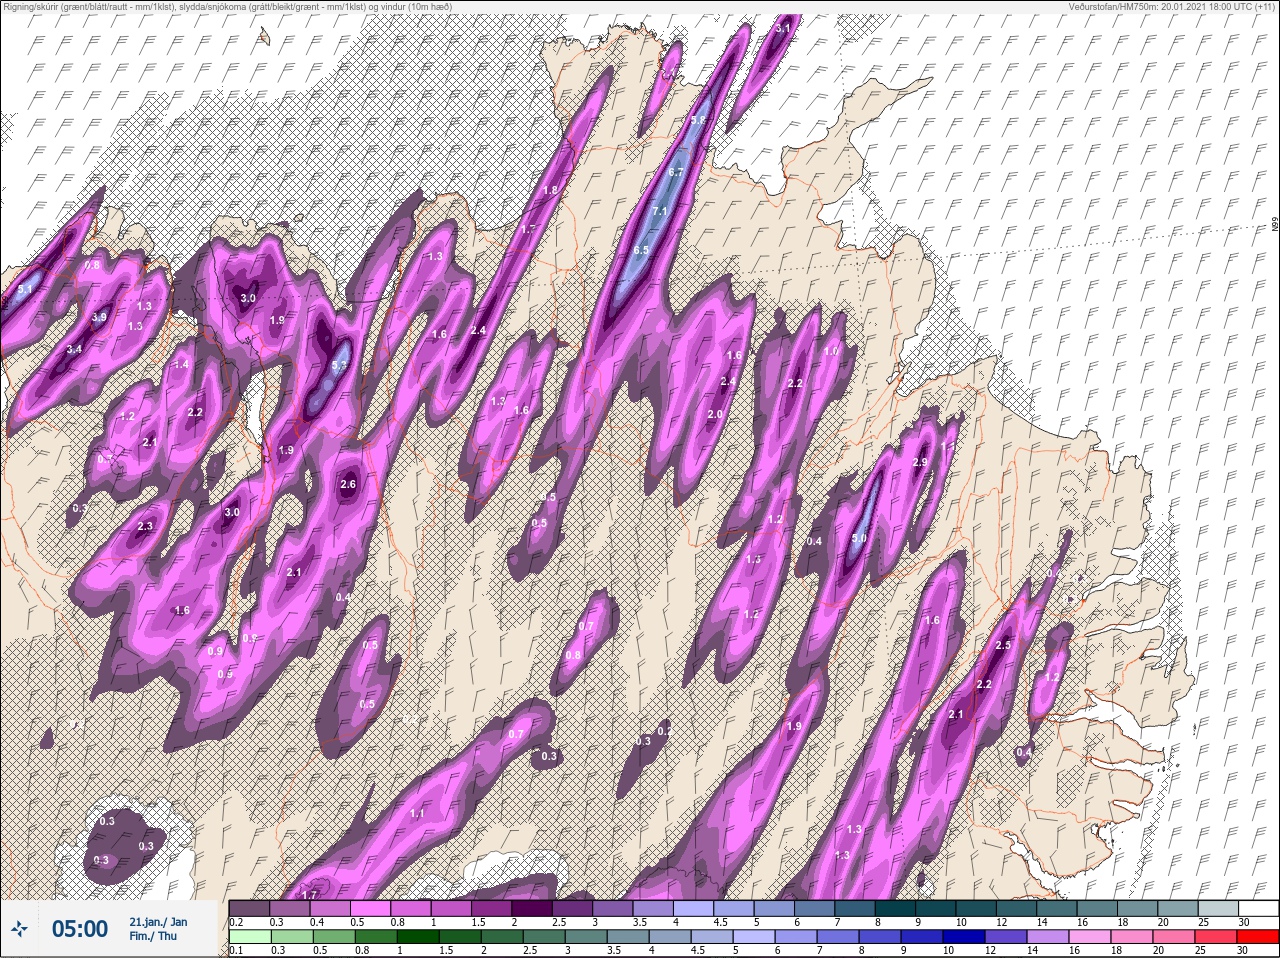Image resolution: width=1280 pixels, height=958 pixels.
Task: Click the weekday text "Fim./ Thu"
Action: point(152,937)
